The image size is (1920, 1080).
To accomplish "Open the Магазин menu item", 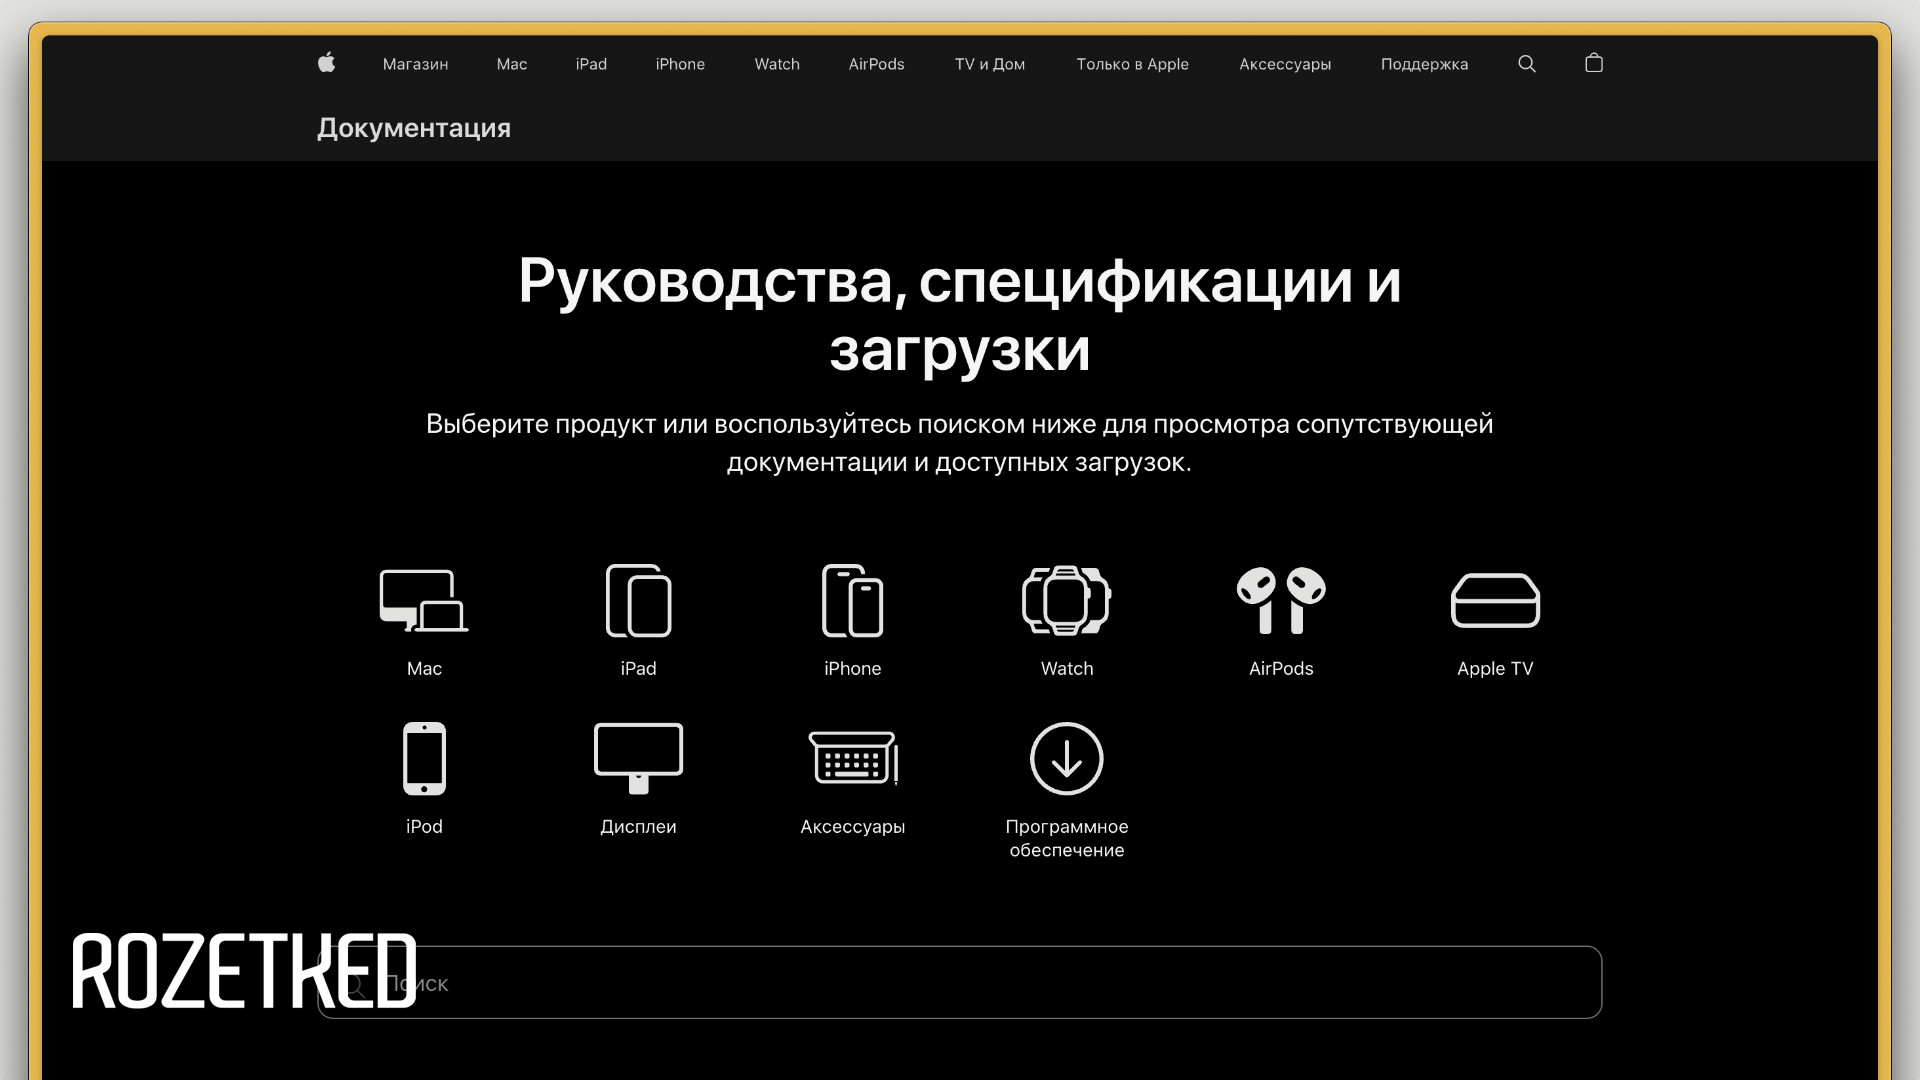I will (x=415, y=64).
